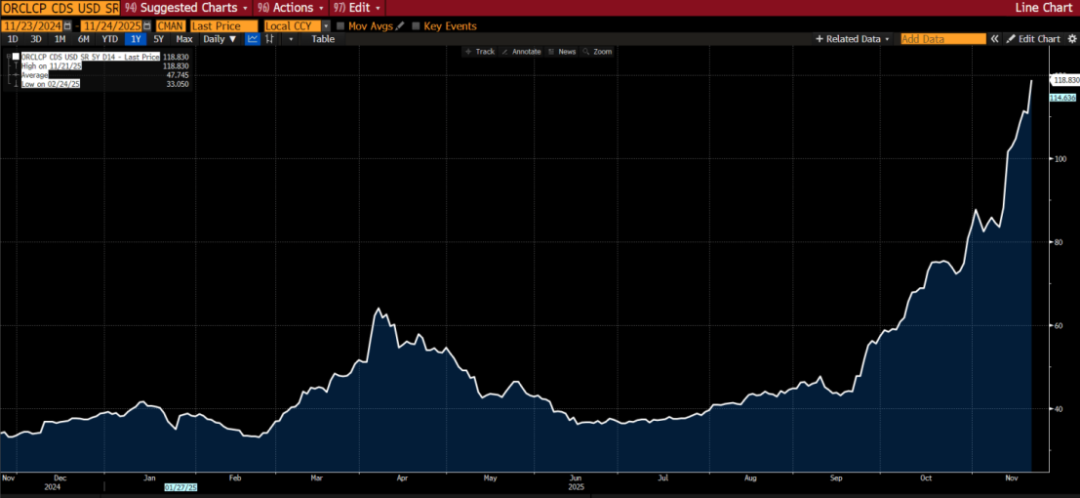Tick the Key Events checkbox

pyautogui.click(x=415, y=26)
